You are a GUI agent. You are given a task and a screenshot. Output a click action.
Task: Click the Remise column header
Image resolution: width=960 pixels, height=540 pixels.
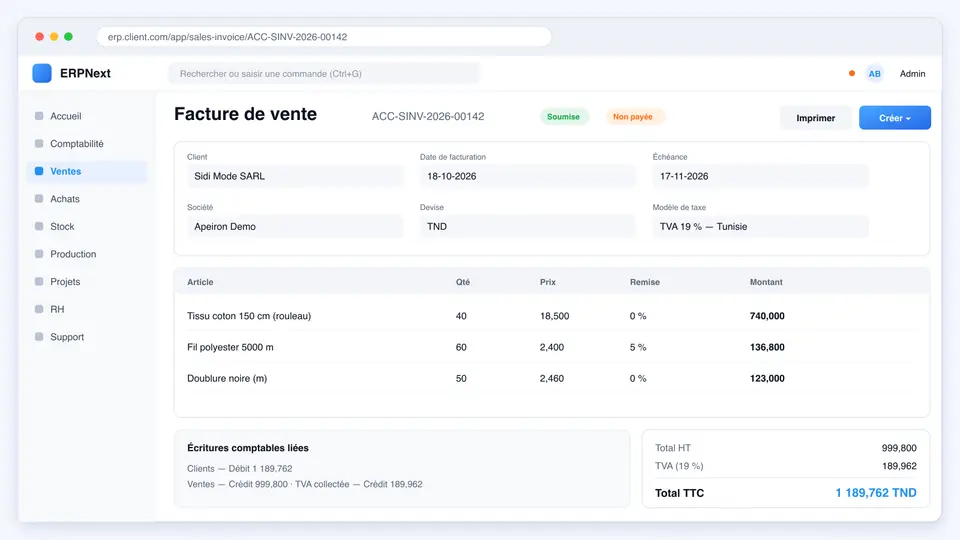coord(645,282)
